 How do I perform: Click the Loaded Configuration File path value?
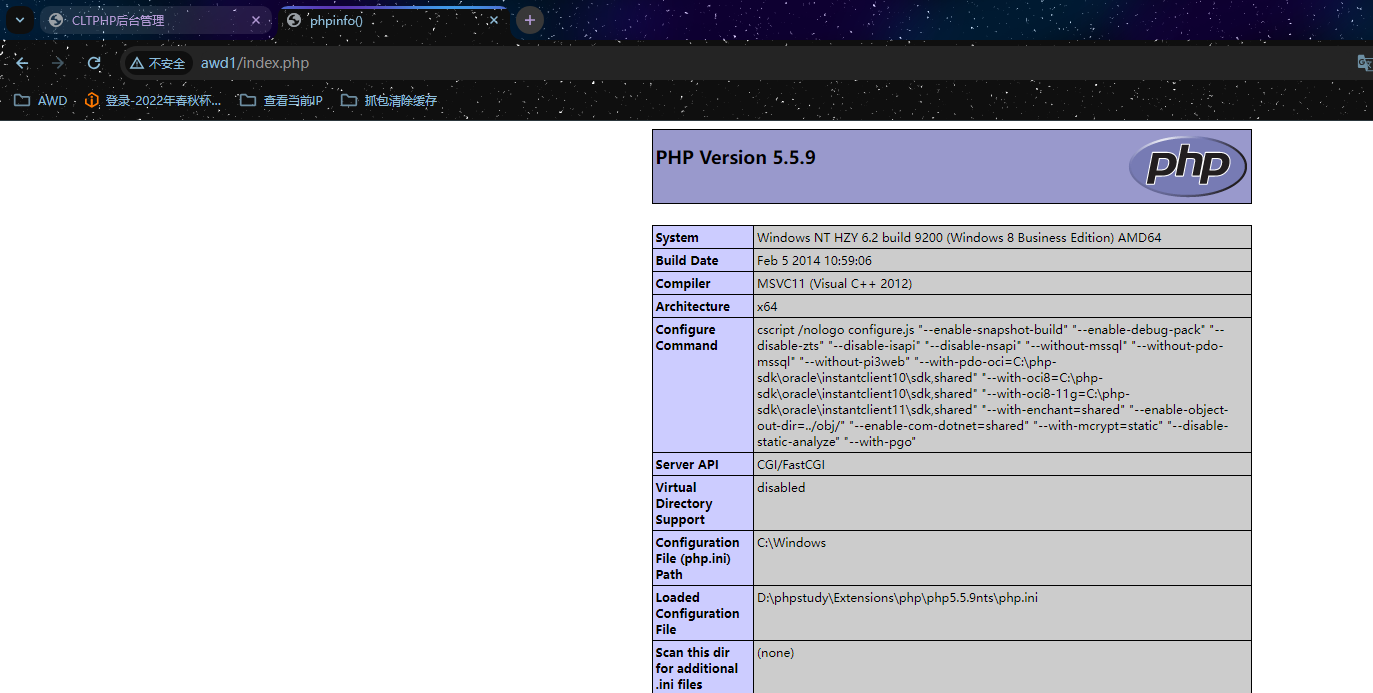(x=897, y=598)
